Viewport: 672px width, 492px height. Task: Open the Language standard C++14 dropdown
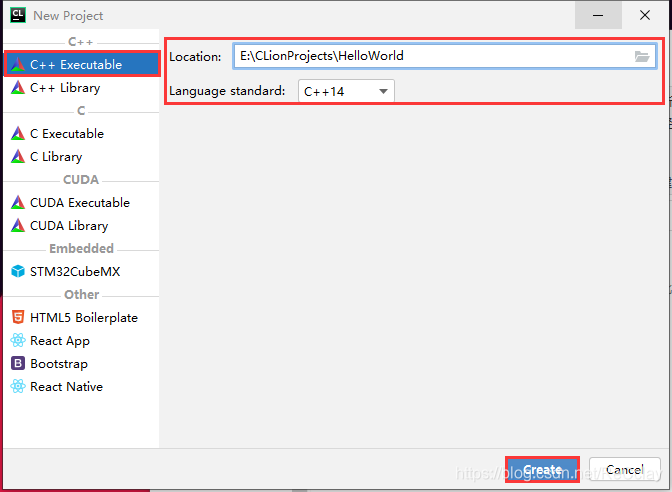(x=346, y=91)
